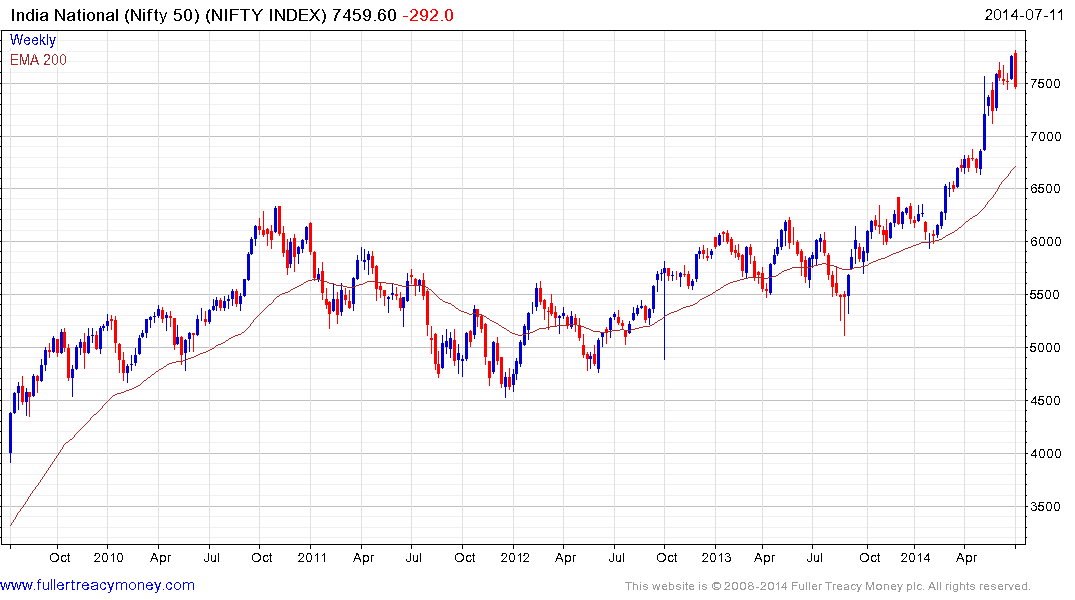Image resolution: width=1075 pixels, height=600 pixels.
Task: Click the copyright notice for Fuller Treacy Money
Action: click(x=828, y=586)
